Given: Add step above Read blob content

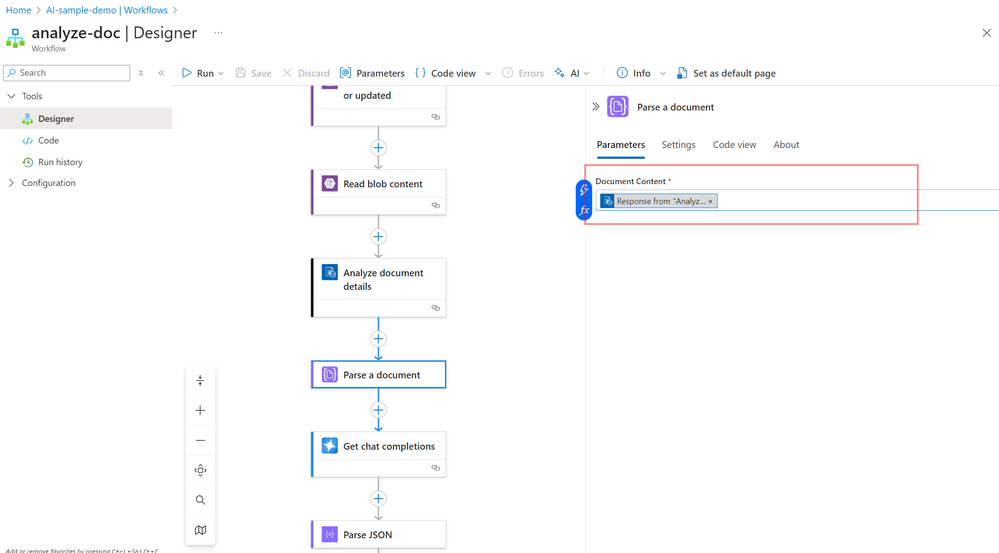Looking at the screenshot, I should pyautogui.click(x=378, y=148).
